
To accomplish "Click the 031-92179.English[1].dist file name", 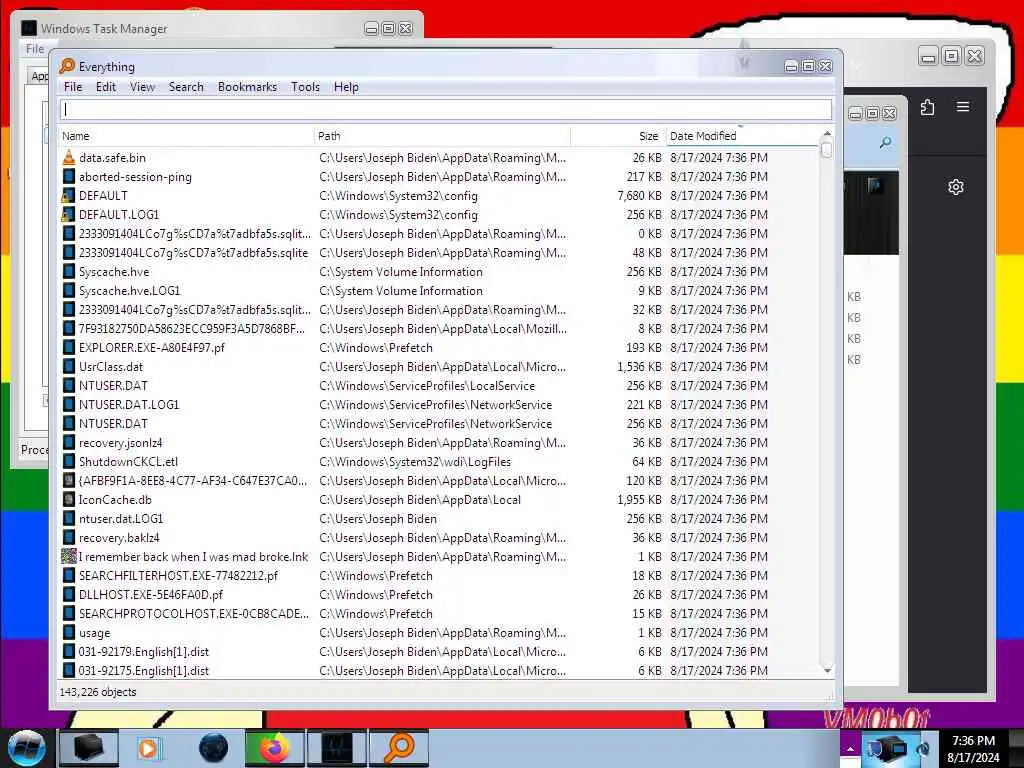I will point(144,651).
